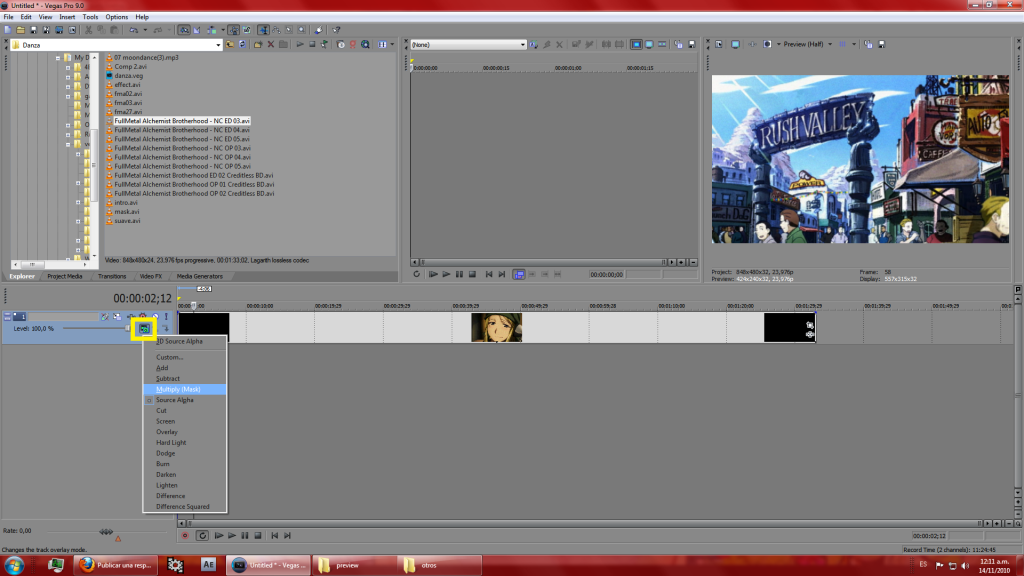Delete the selected file in Explorer
The width and height of the screenshot is (1024, 576).
pyautogui.click(x=270, y=45)
